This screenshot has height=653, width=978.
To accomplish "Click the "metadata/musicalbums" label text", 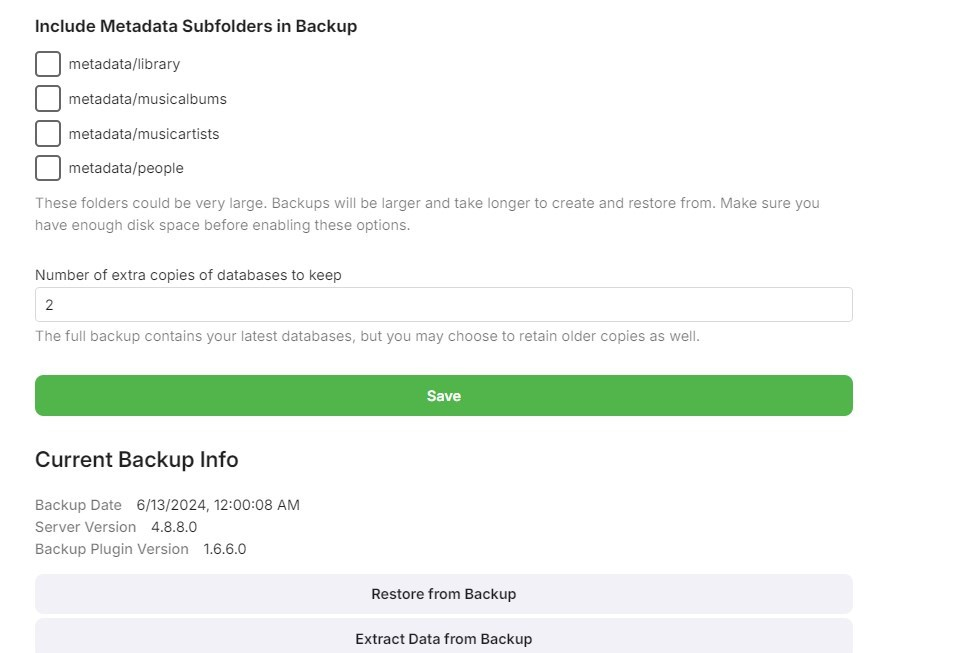I will 147,99.
